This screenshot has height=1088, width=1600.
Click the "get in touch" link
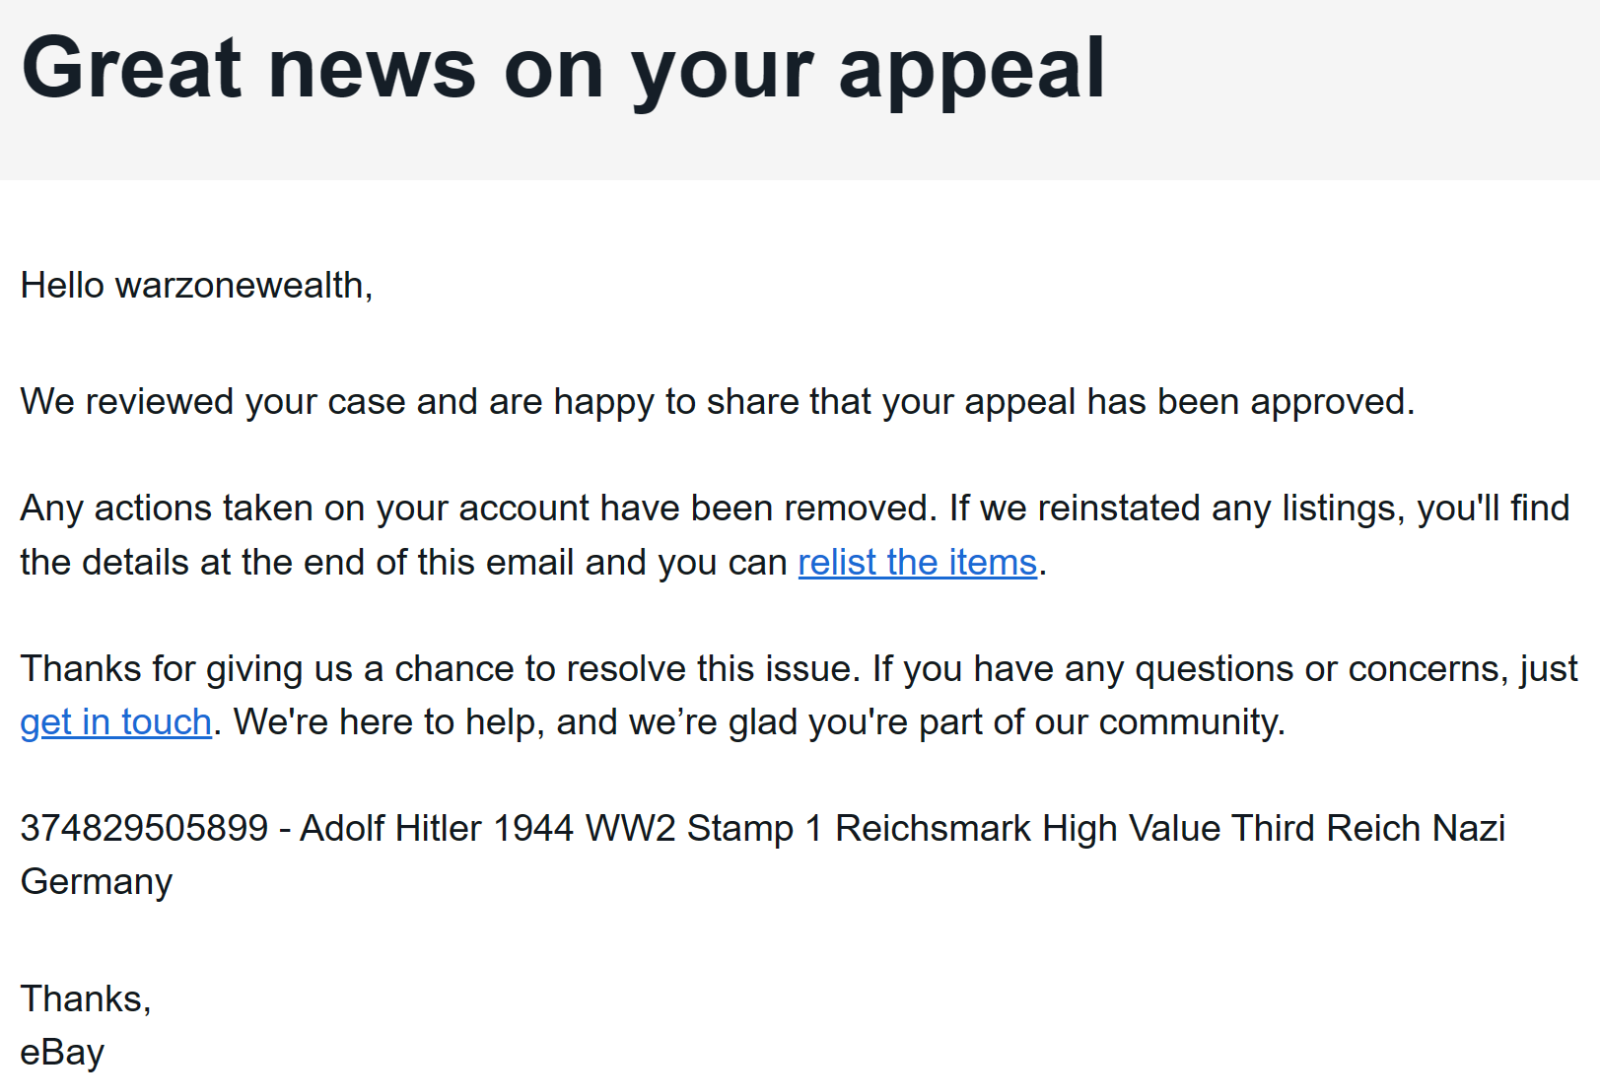116,722
